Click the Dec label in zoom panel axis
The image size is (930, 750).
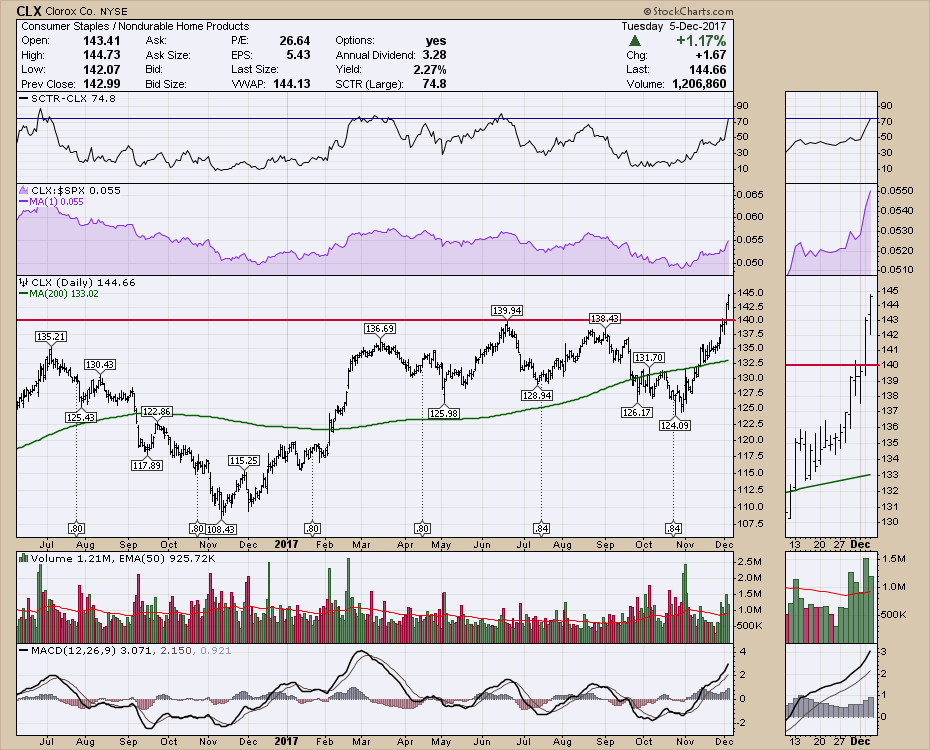click(860, 544)
